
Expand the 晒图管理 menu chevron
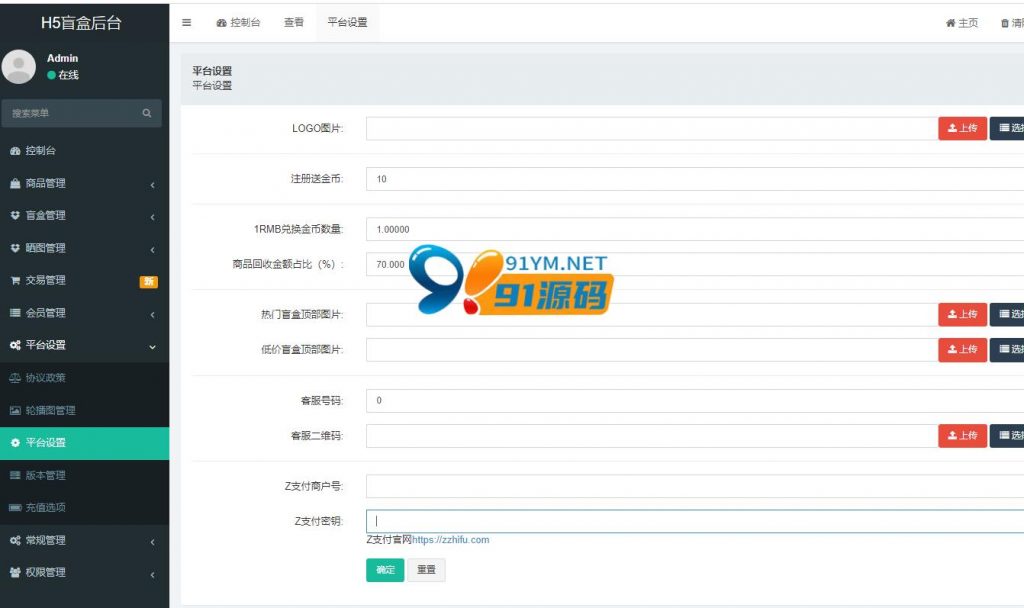coord(152,249)
